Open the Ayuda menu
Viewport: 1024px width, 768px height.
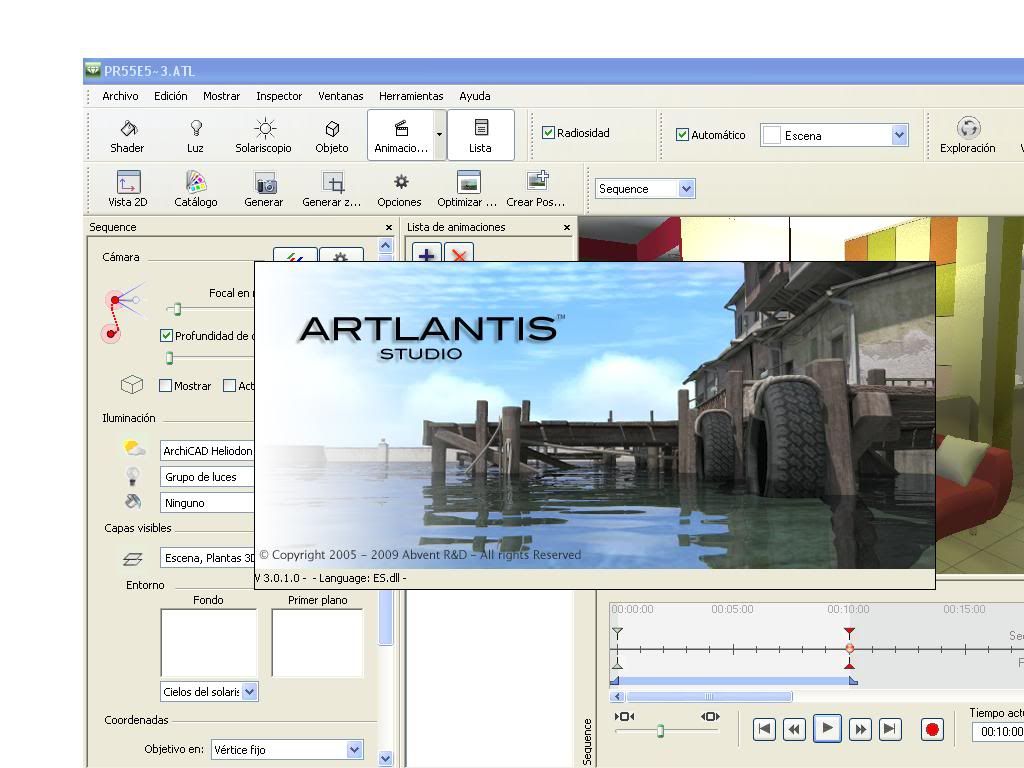(x=475, y=96)
